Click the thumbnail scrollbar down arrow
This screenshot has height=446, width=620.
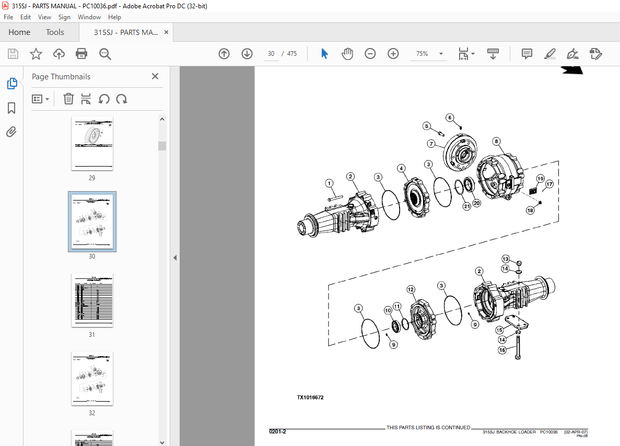pyautogui.click(x=162, y=442)
